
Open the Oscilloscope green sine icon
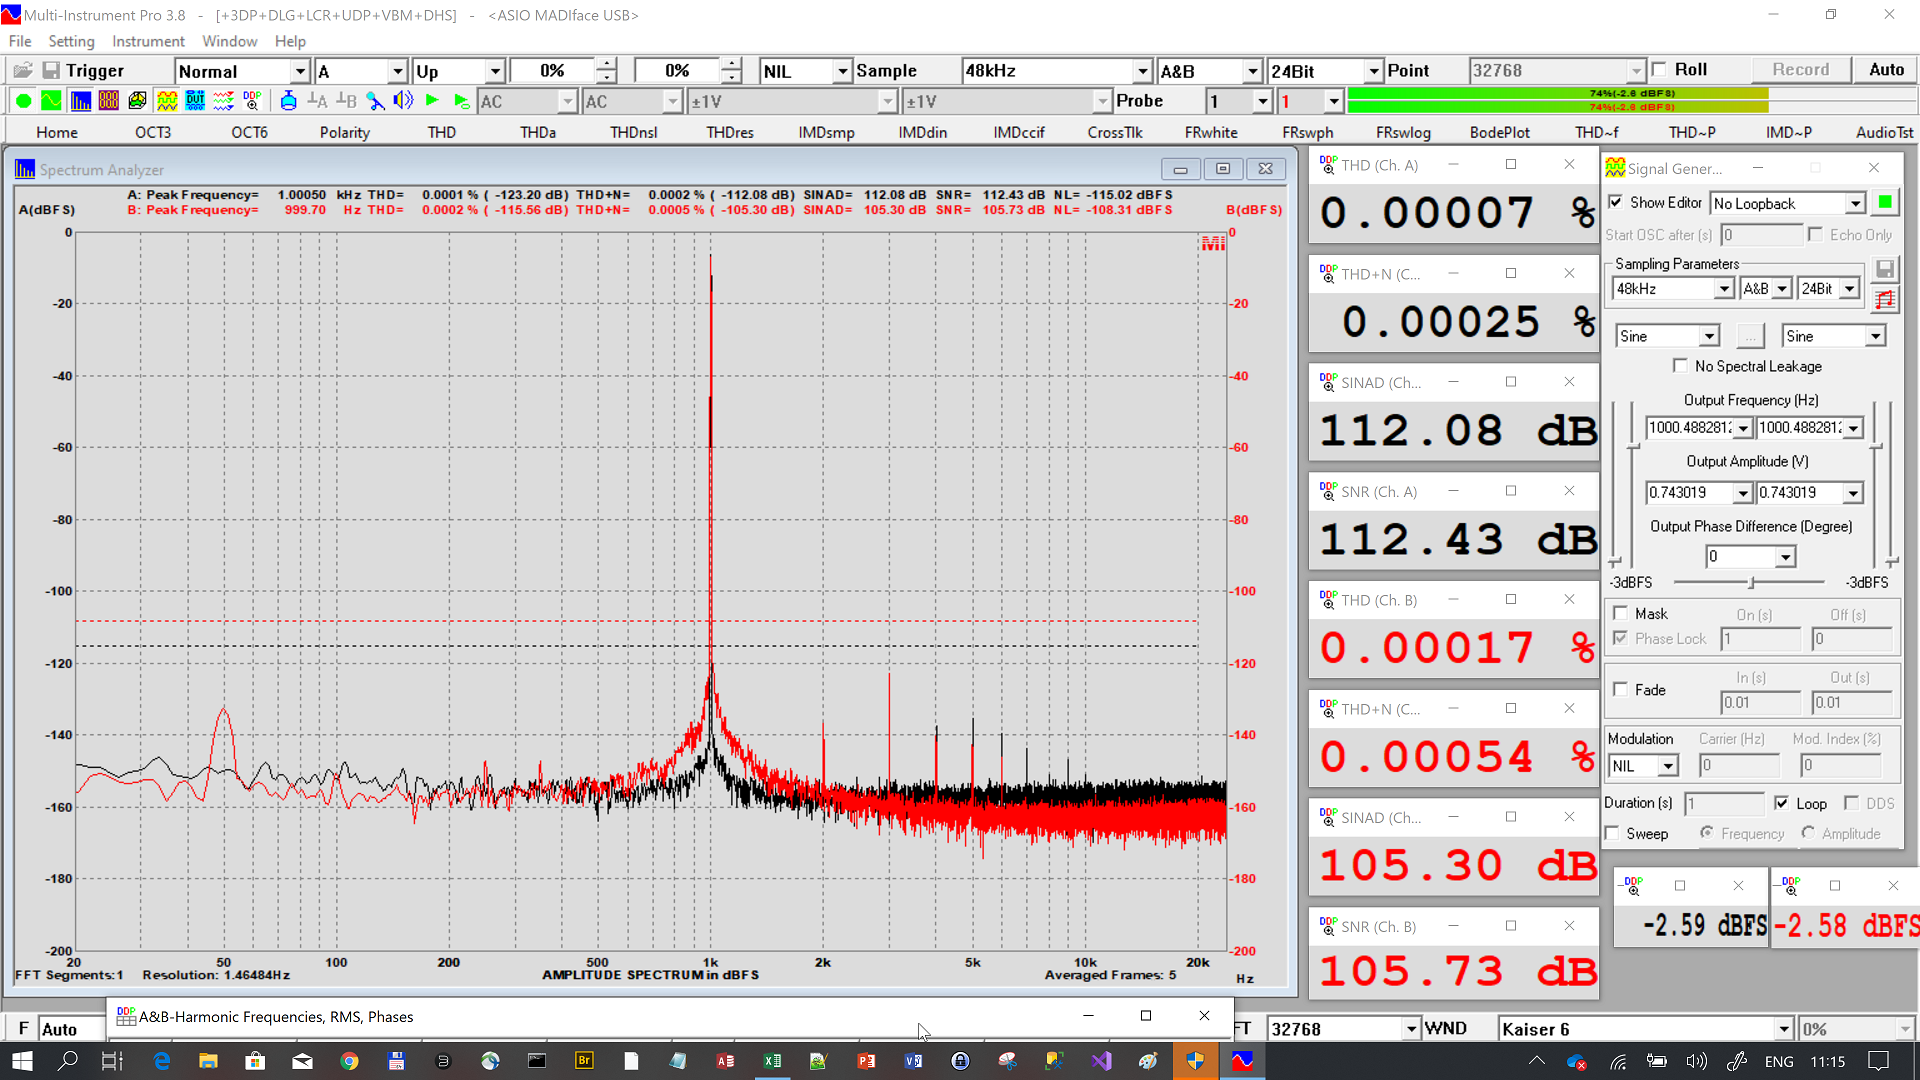[51, 101]
